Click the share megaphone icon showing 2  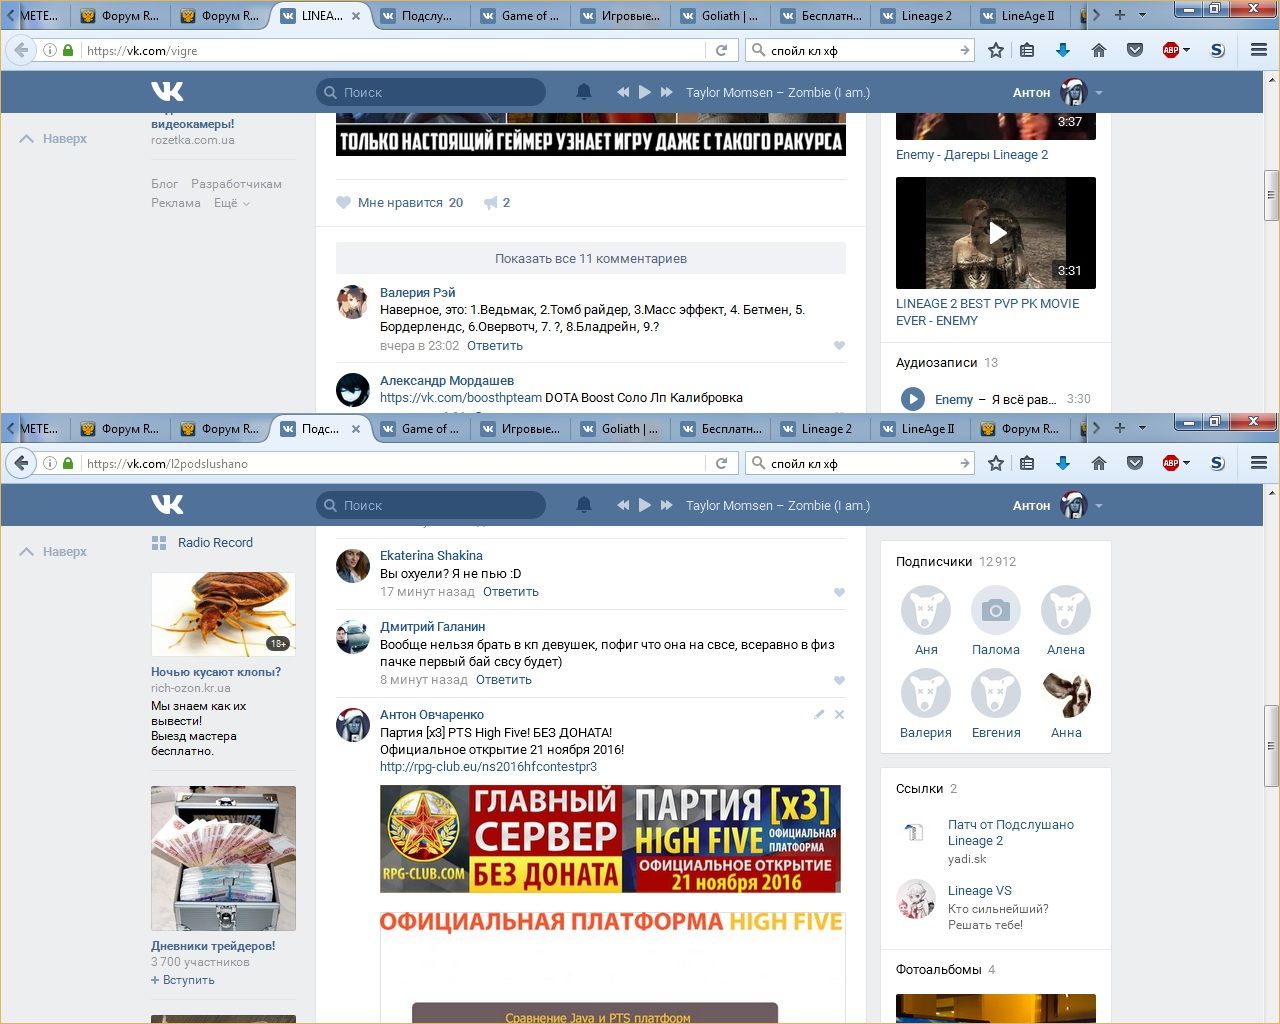click(x=491, y=203)
